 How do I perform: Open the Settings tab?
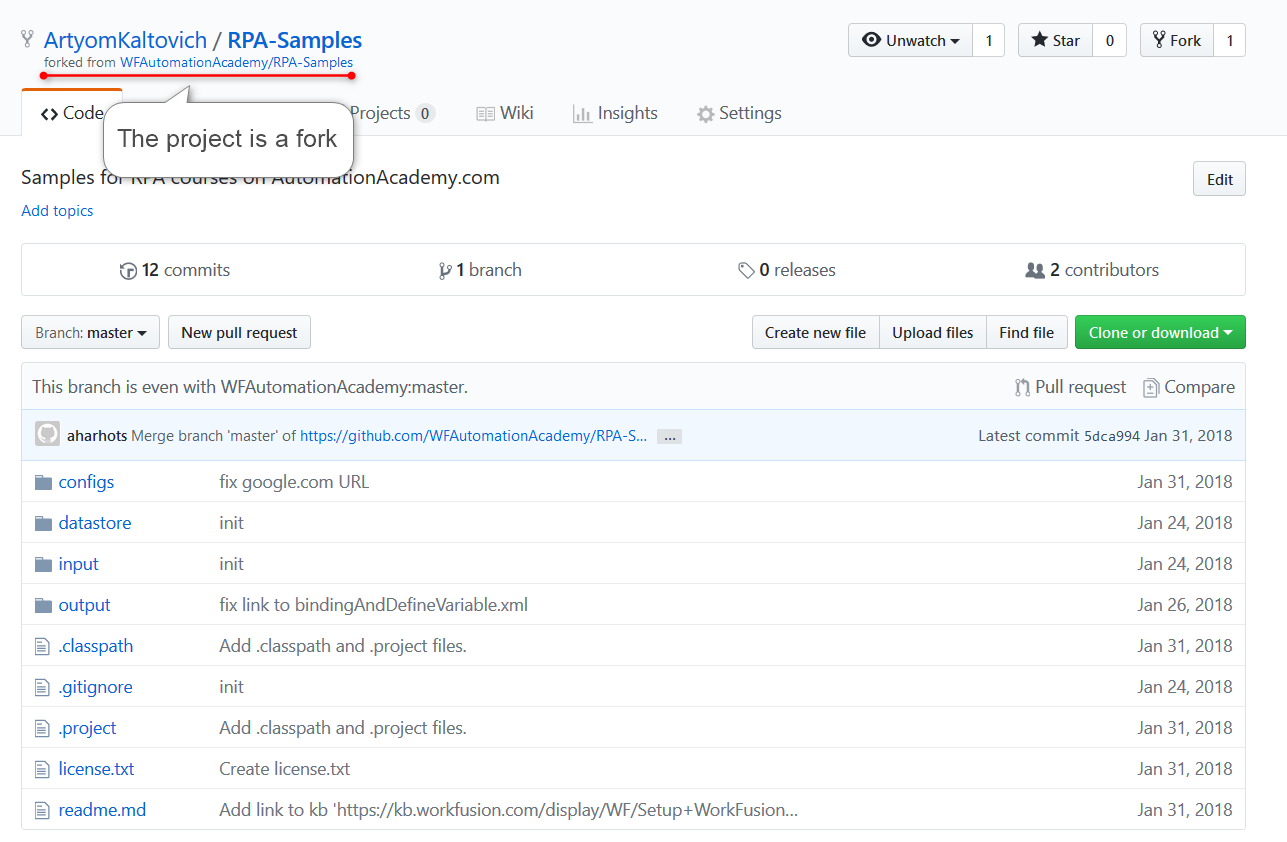(x=739, y=113)
